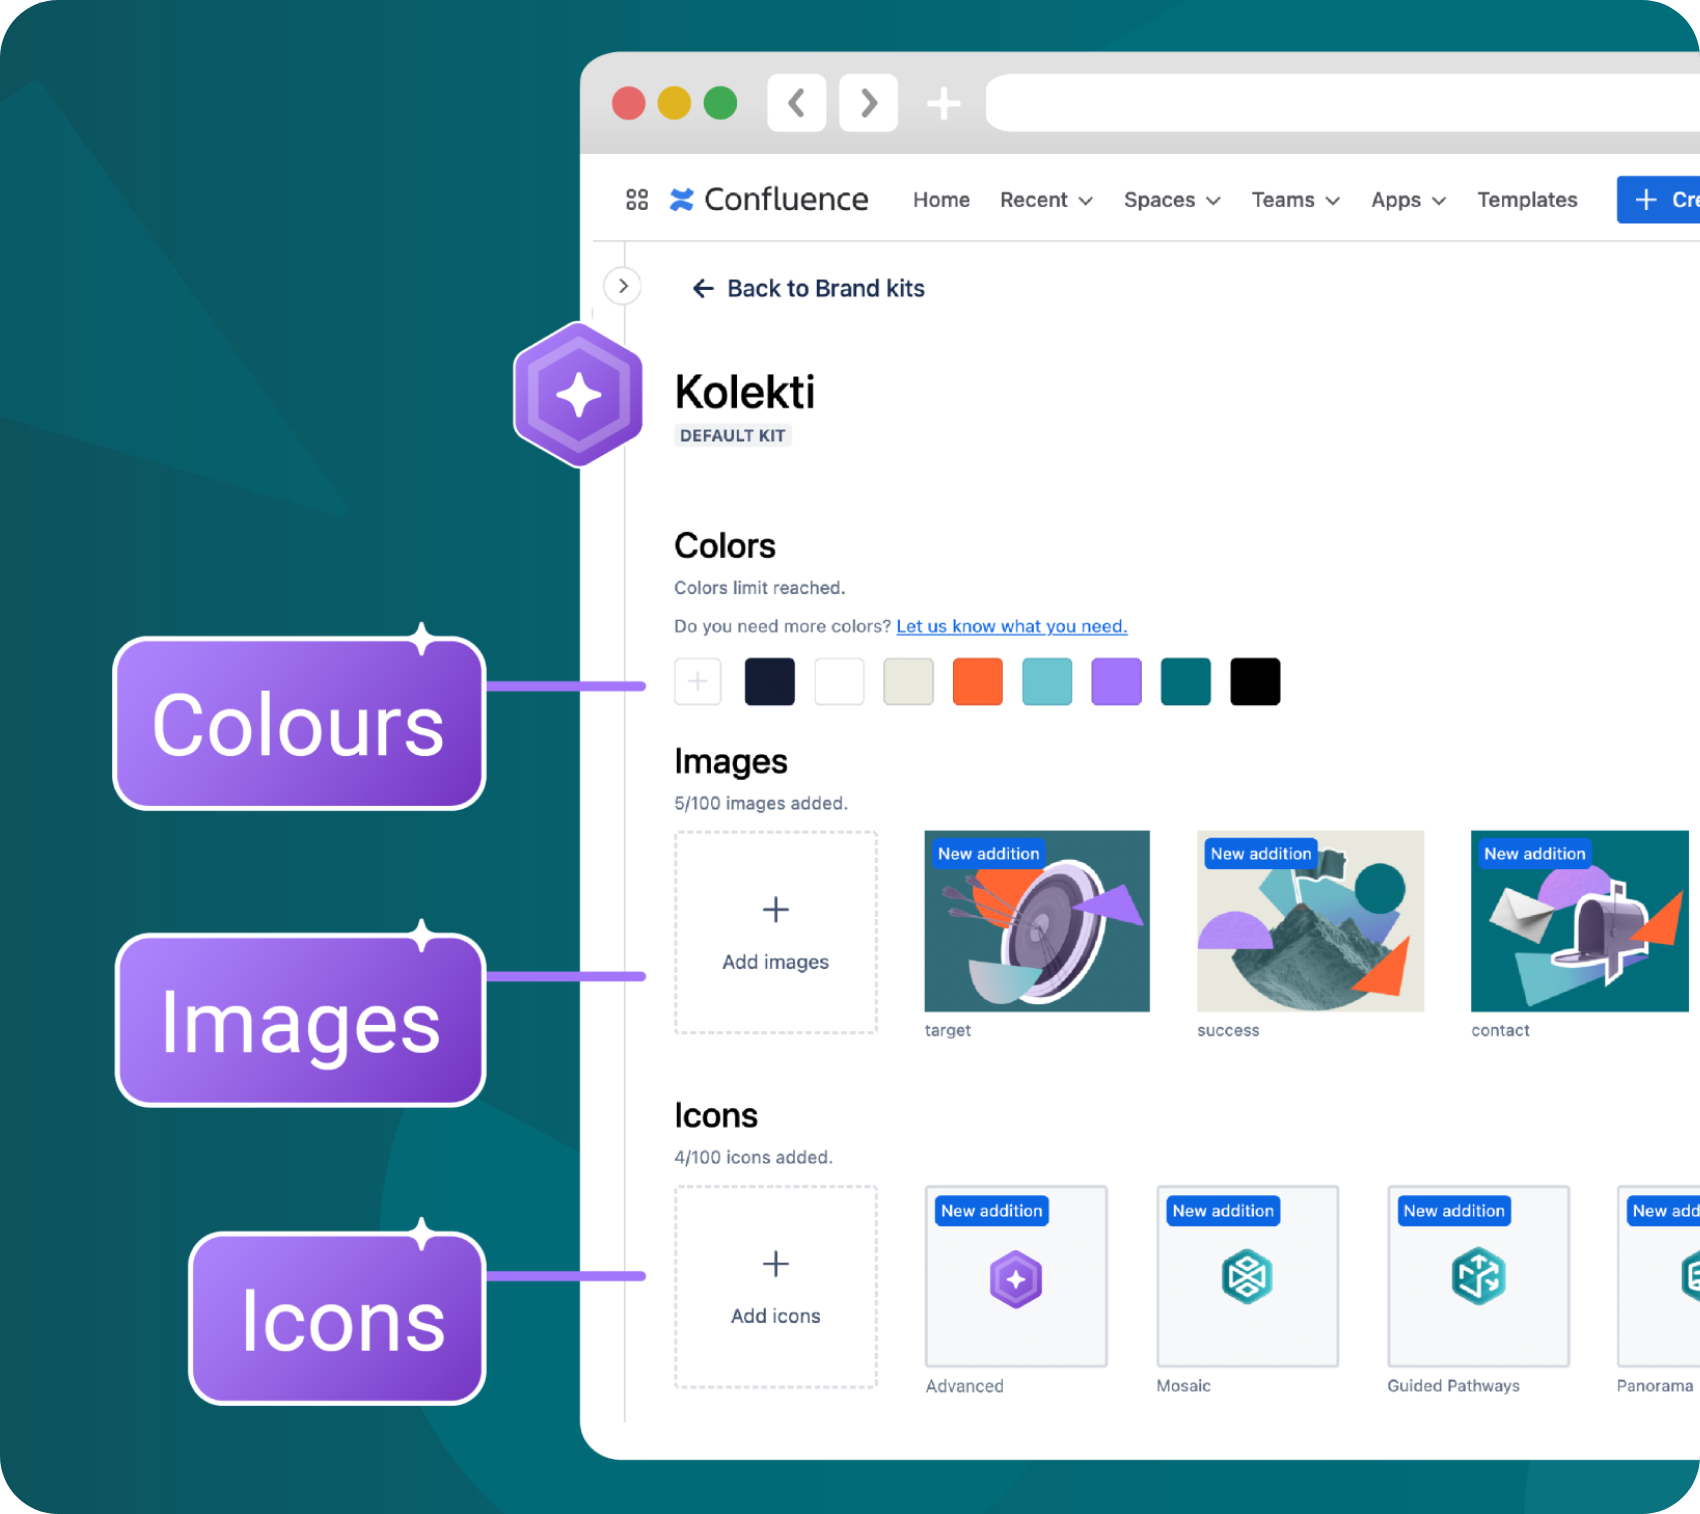Expand the Apps dropdown
Image resolution: width=1700 pixels, height=1514 pixels.
[1408, 200]
